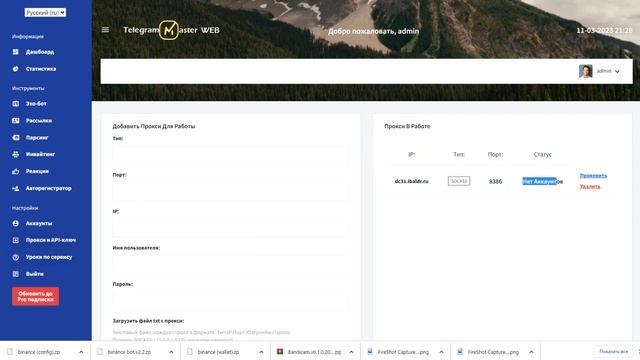Open Реакции menu item
The height and width of the screenshot is (360, 640).
pos(37,171)
